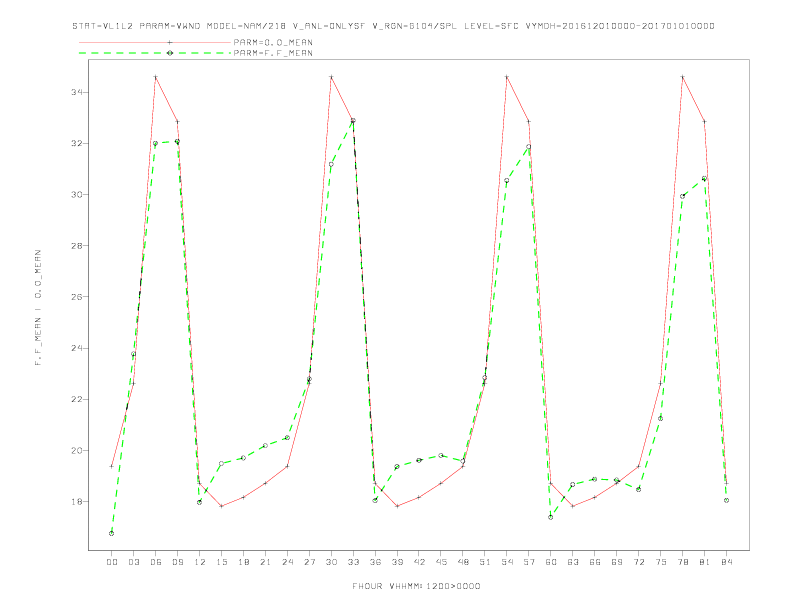Click x-axis tick label 45

pyautogui.click(x=441, y=562)
